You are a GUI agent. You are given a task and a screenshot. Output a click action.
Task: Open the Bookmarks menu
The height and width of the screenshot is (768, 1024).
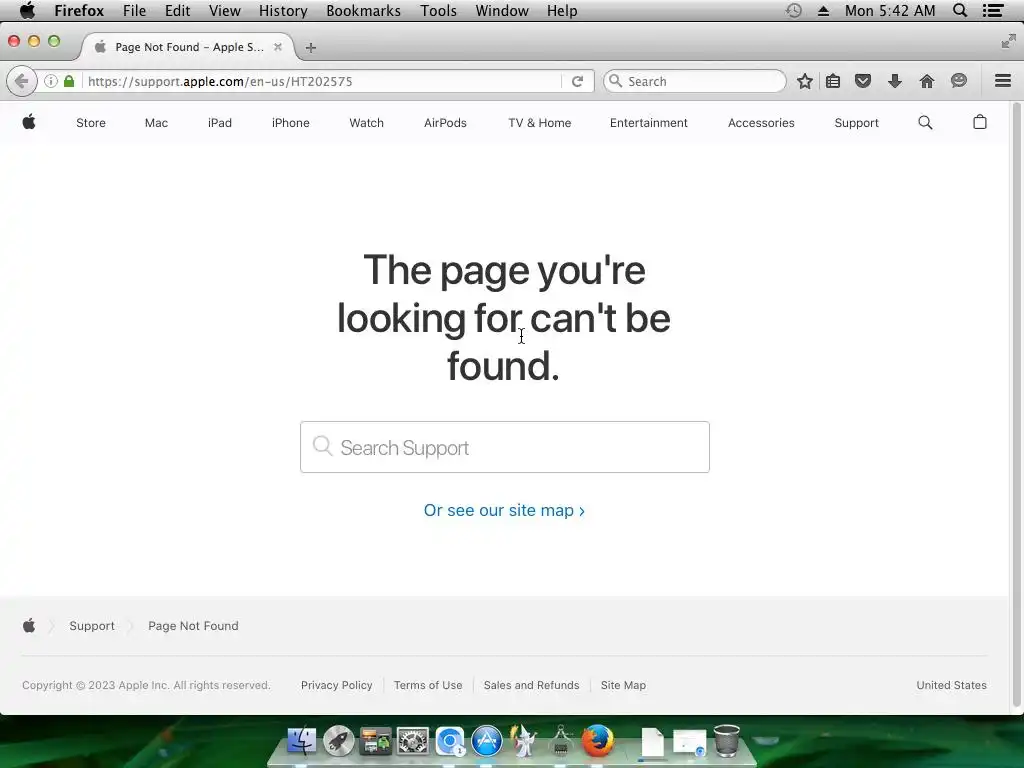(364, 11)
